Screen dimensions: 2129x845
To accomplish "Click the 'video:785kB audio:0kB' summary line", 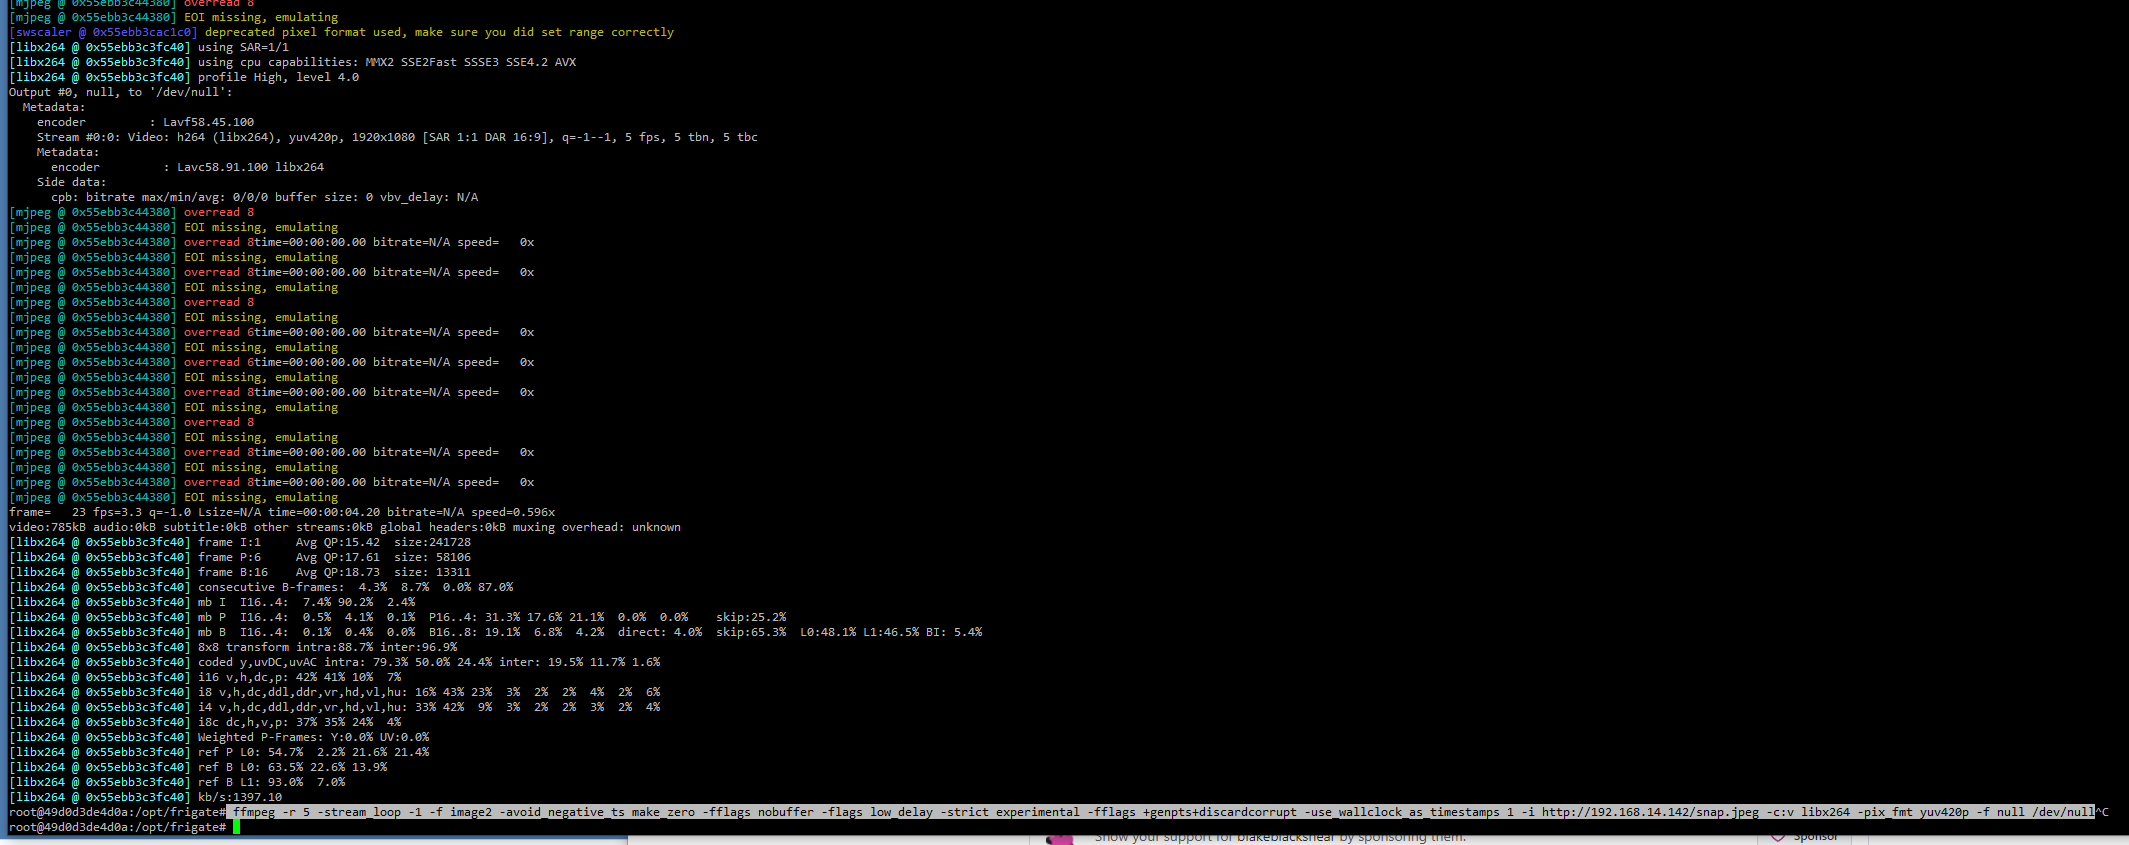I will tap(345, 527).
